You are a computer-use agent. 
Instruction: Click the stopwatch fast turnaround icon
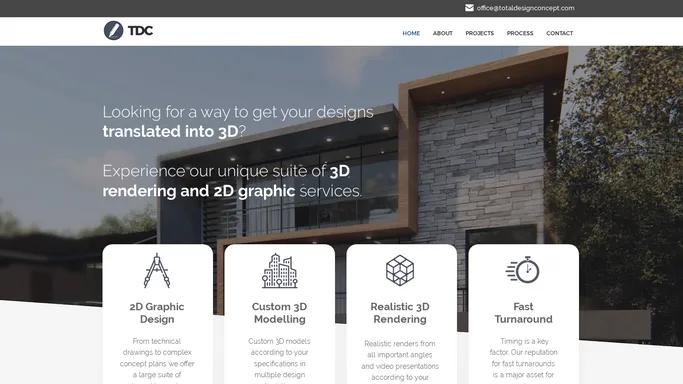[523, 270]
